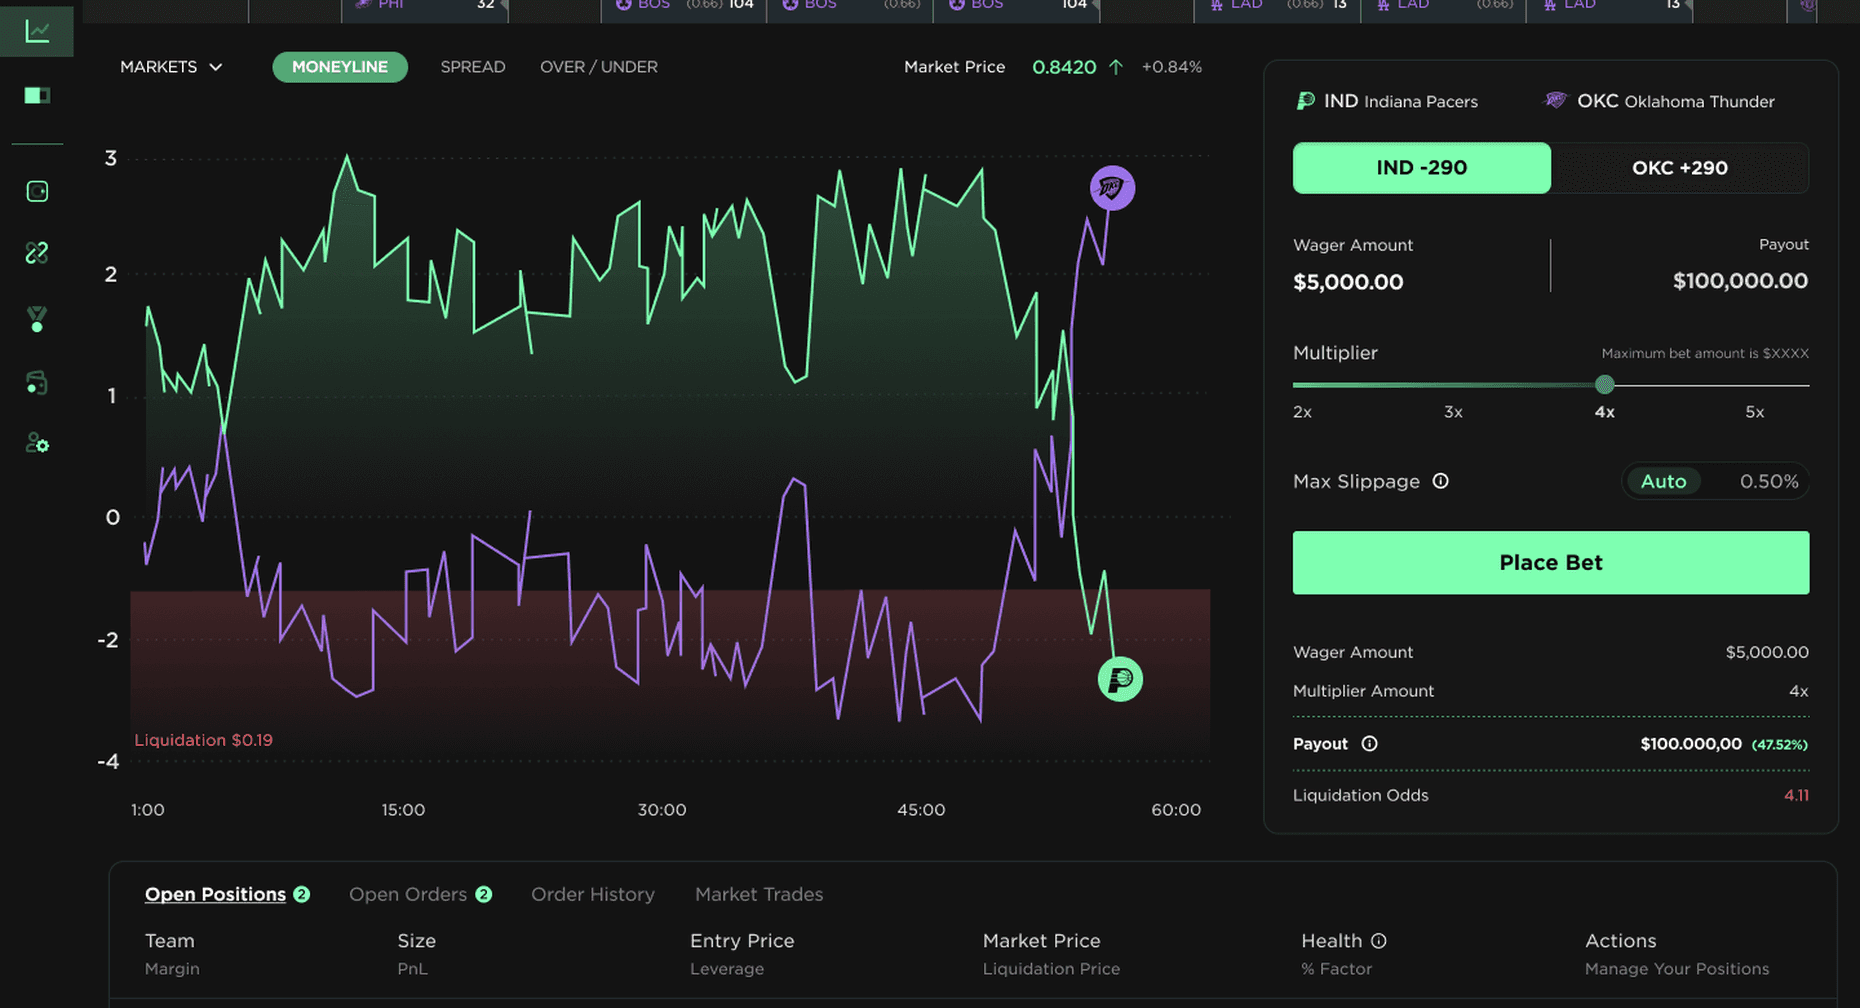This screenshot has width=1860, height=1008.
Task: Set the multiplier to 2x
Action: pos(1302,412)
